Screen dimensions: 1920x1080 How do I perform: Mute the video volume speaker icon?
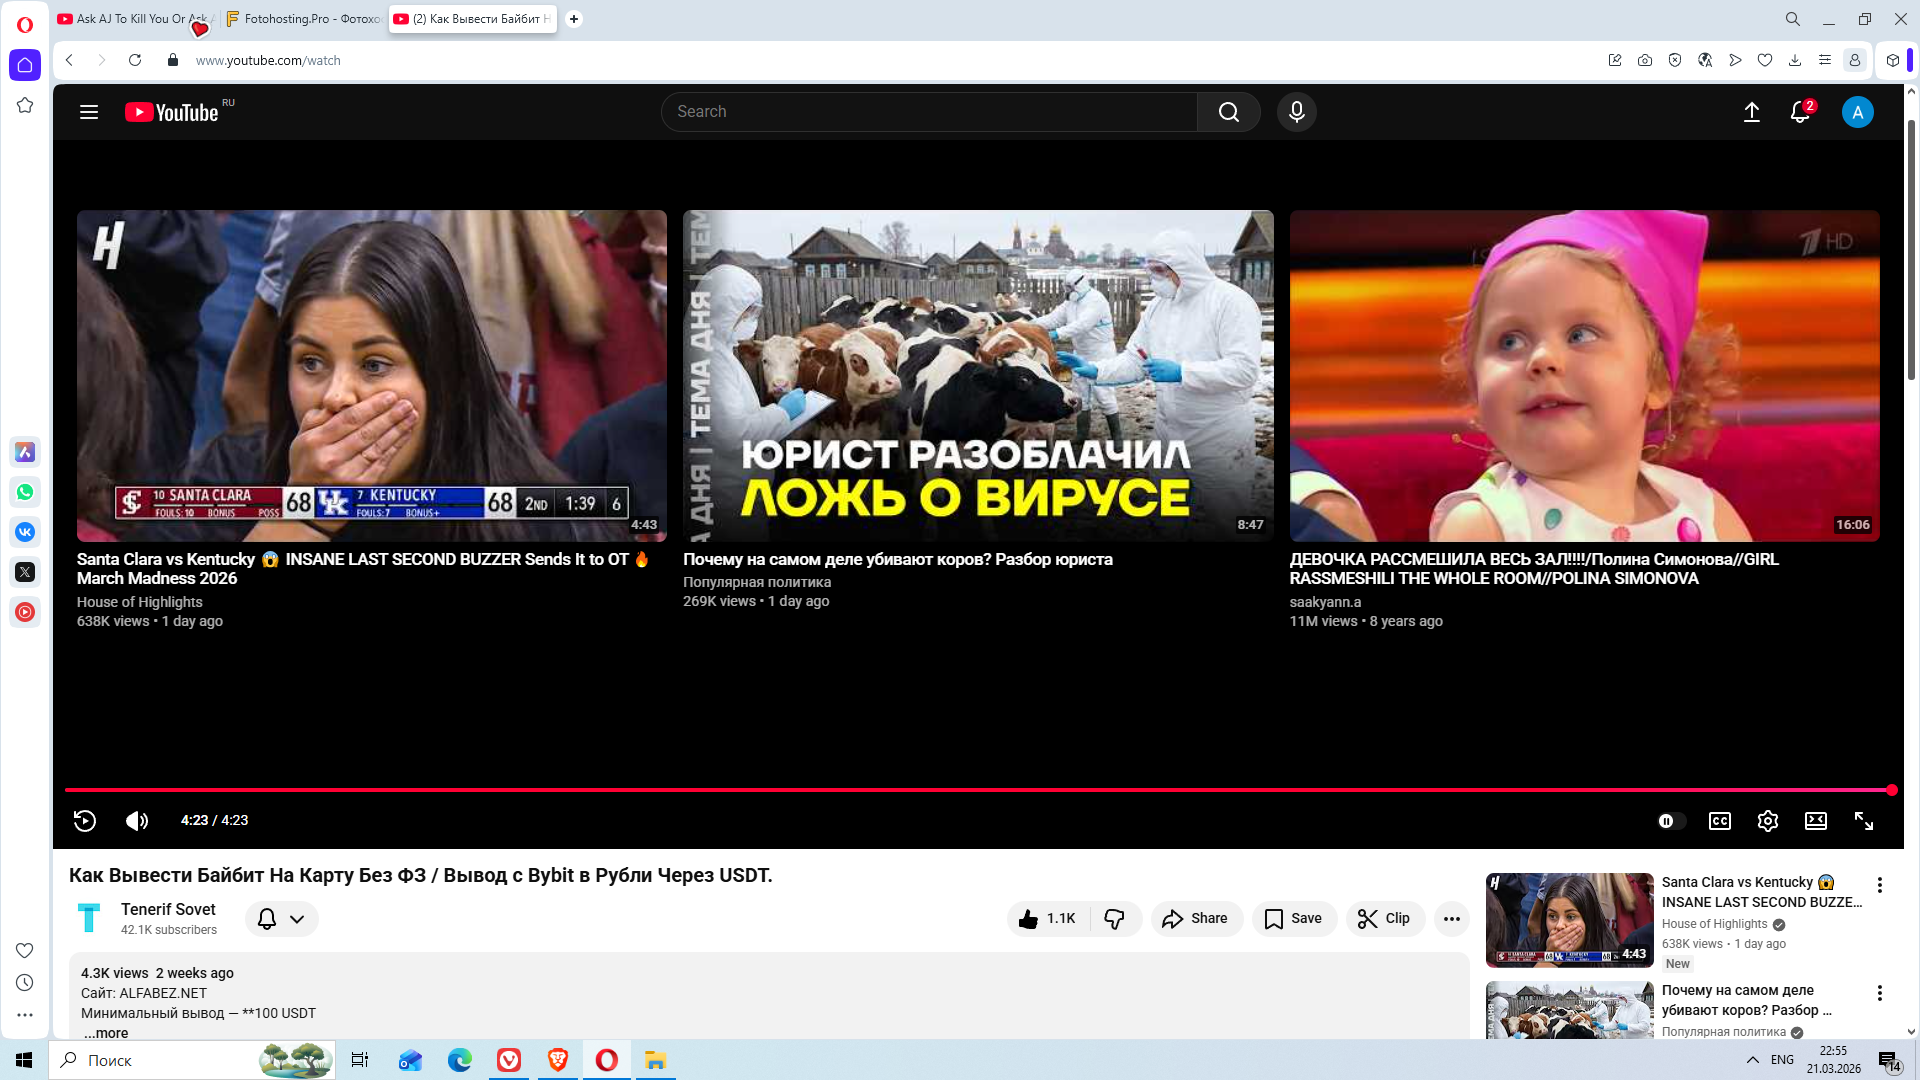(137, 821)
